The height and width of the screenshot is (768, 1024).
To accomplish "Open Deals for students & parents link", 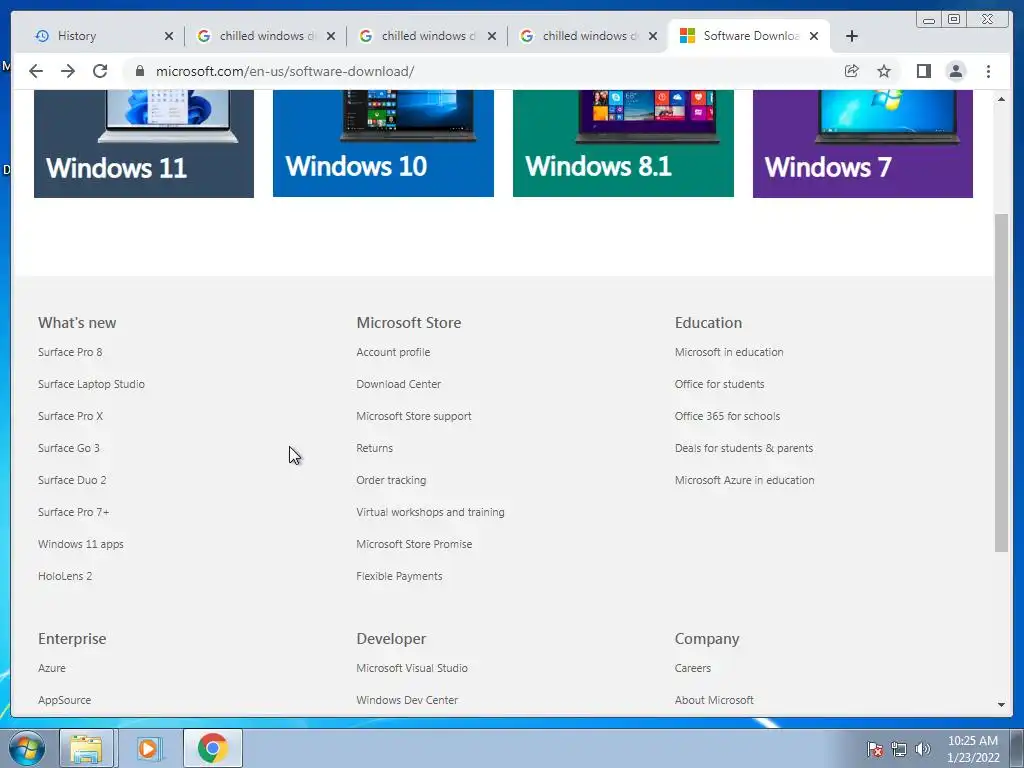I will coord(744,448).
